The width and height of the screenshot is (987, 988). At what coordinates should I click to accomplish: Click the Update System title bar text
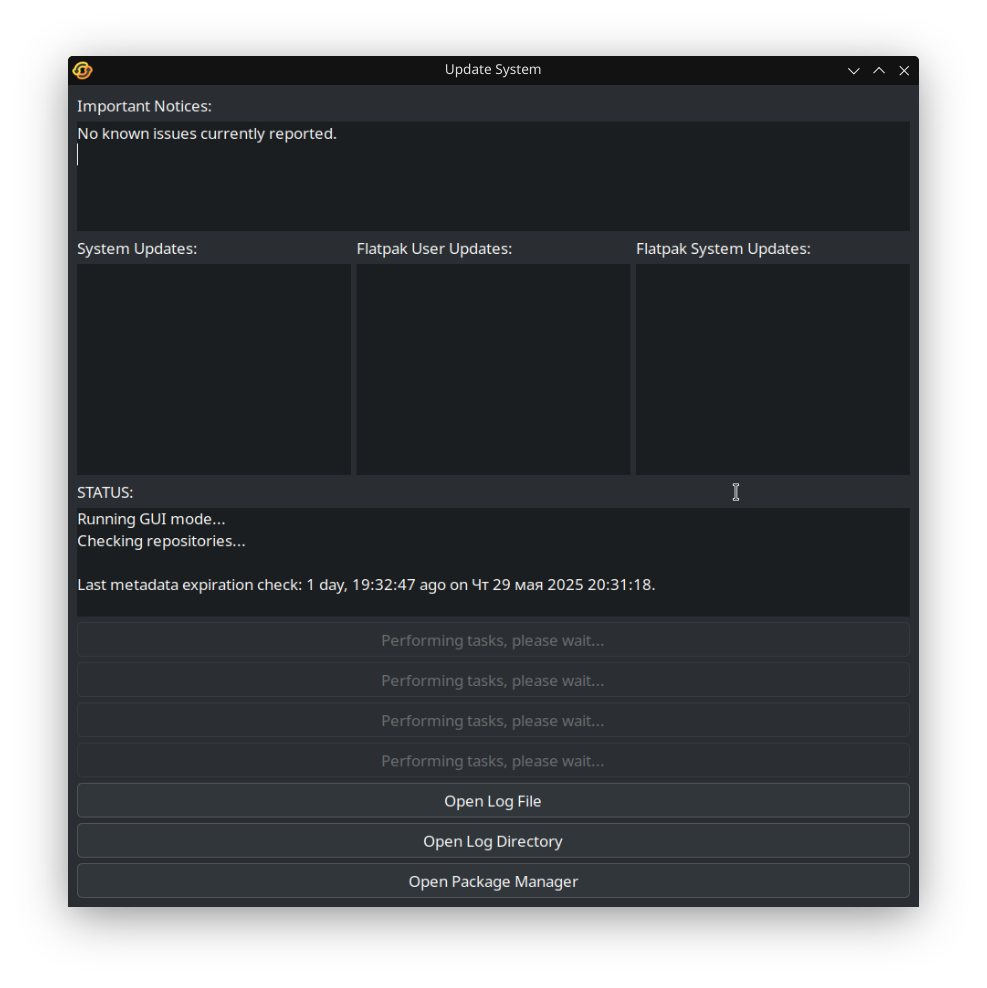click(x=493, y=69)
